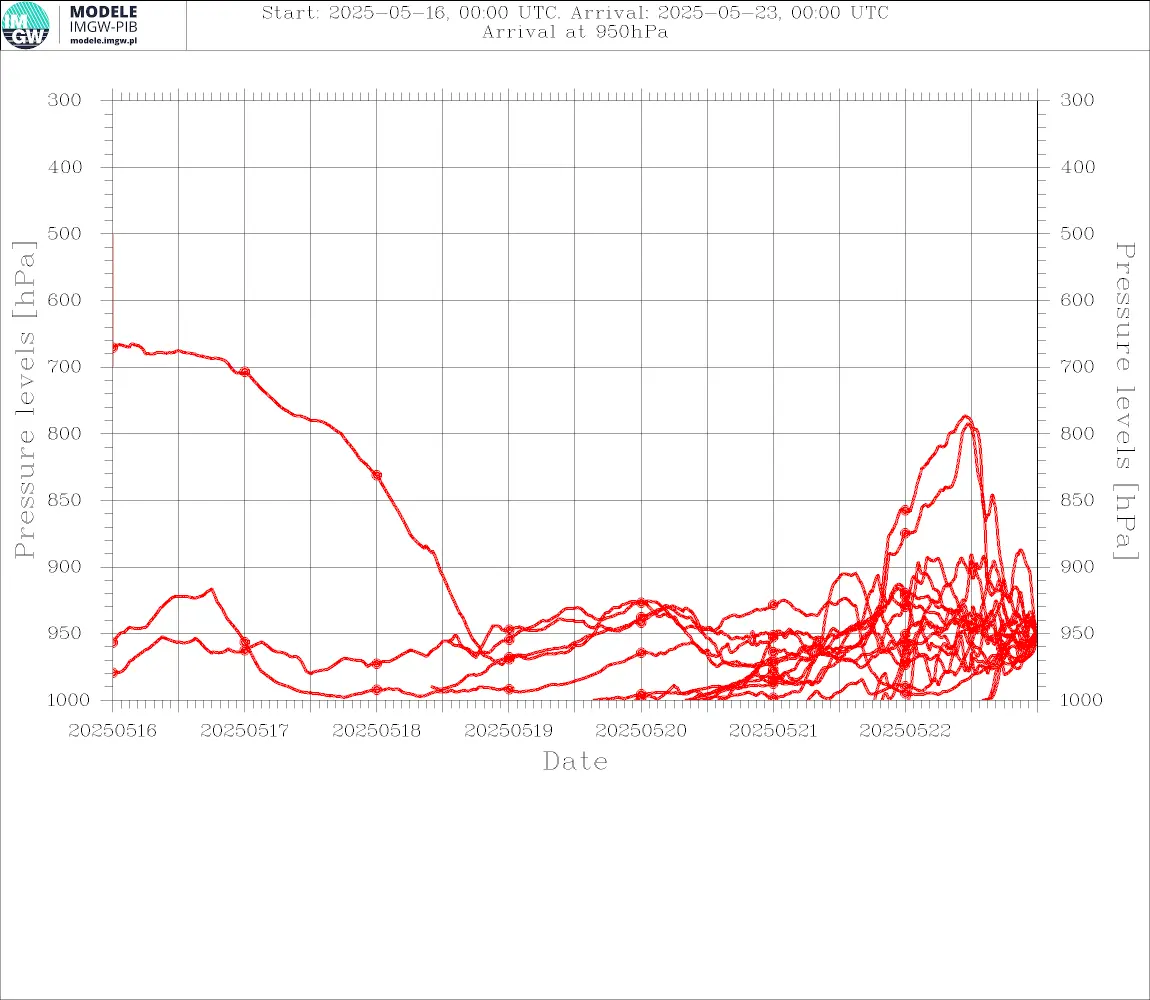Click the right axis 500 label
Screen dimensions: 1150x1000
(1077, 233)
